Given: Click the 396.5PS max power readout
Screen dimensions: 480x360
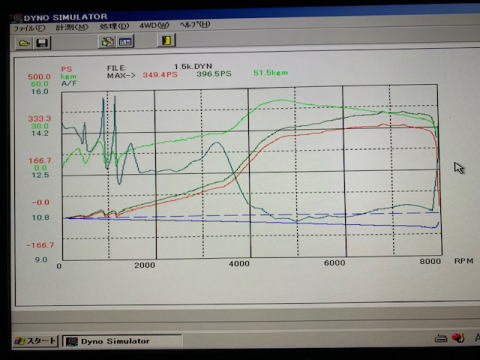Looking at the screenshot, I should click(x=214, y=74).
